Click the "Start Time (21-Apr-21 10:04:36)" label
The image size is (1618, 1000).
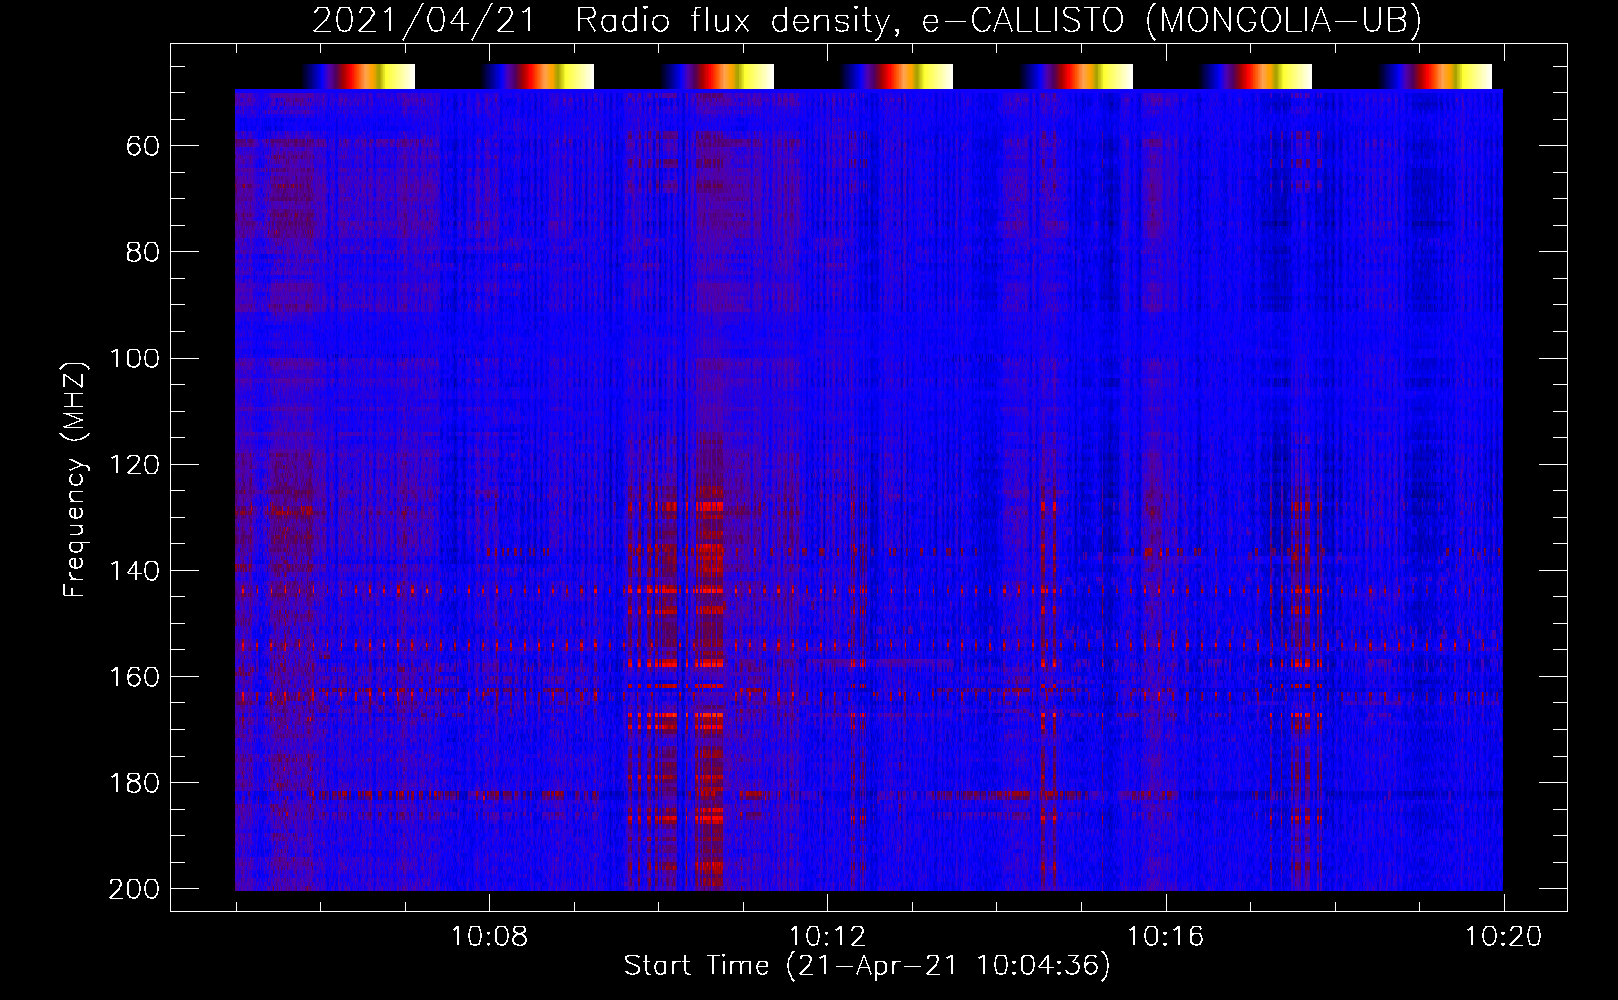click(x=867, y=965)
